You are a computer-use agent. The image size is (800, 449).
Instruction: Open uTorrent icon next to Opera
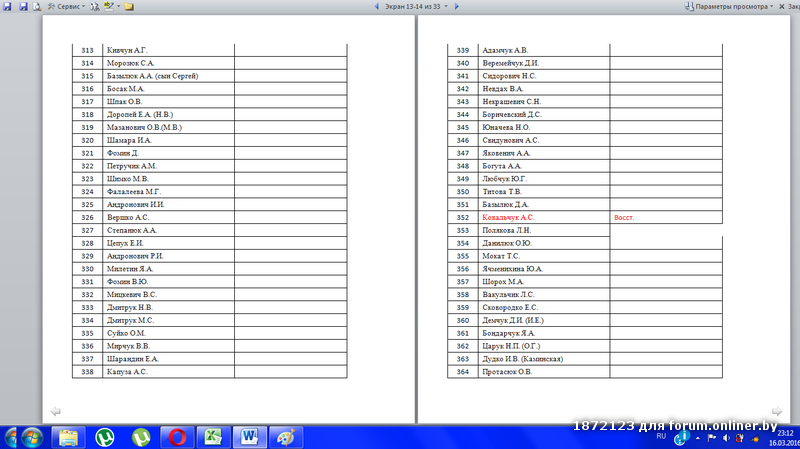(x=141, y=438)
